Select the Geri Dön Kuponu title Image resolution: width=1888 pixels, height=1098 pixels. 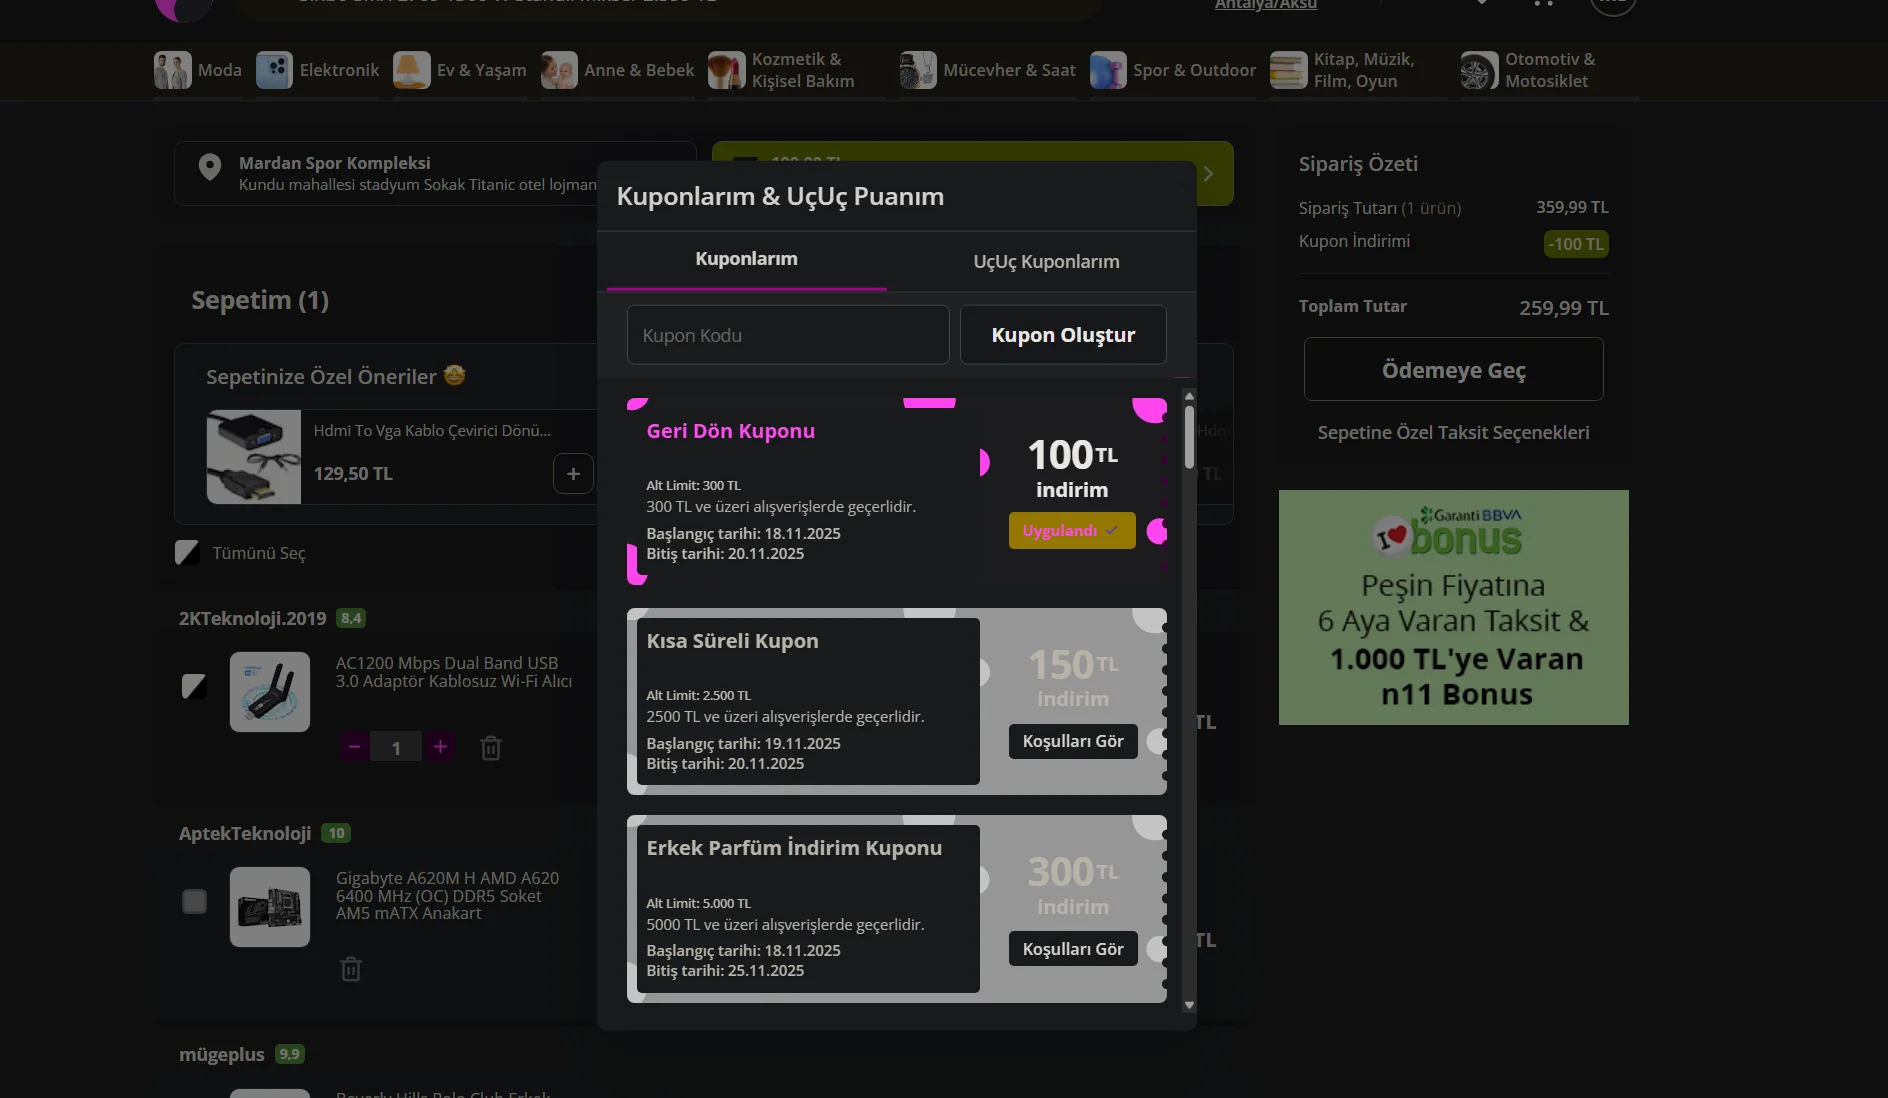(x=731, y=431)
